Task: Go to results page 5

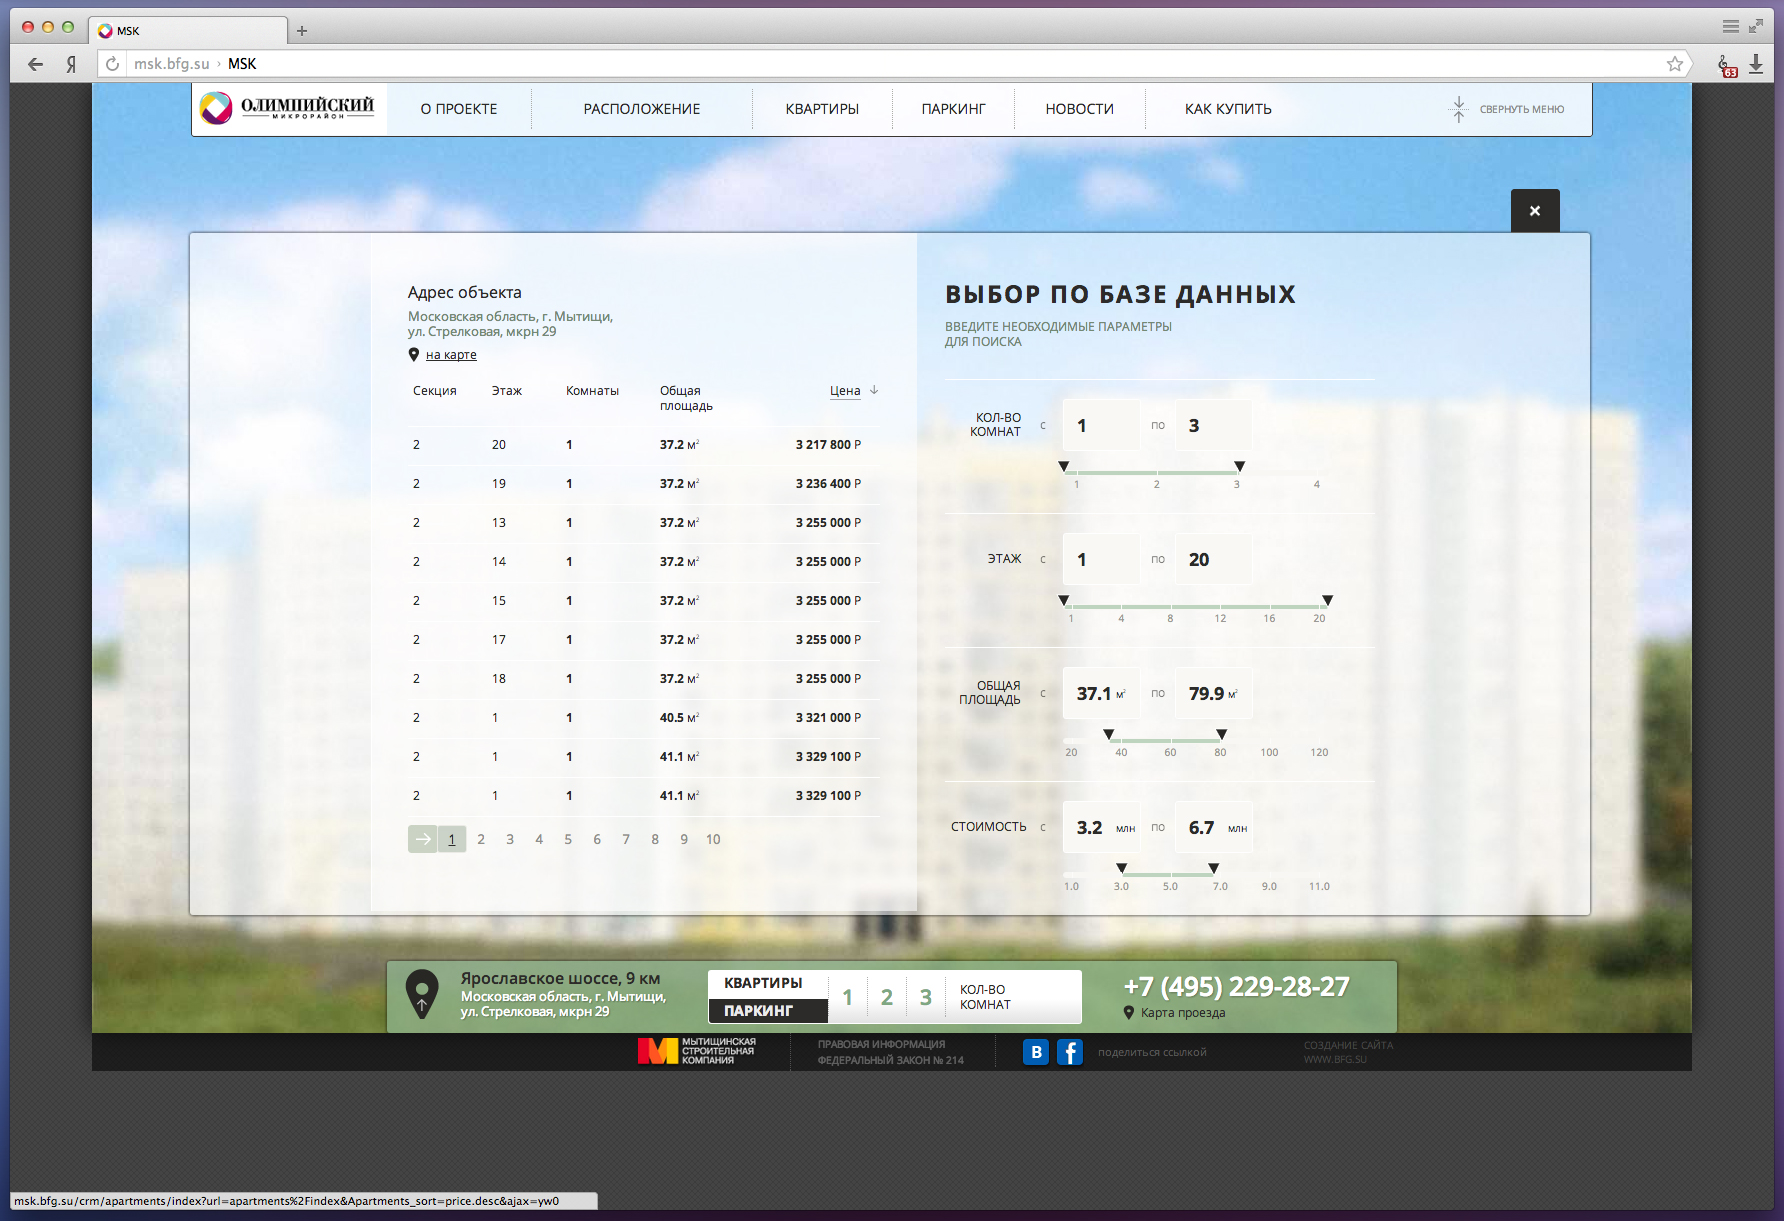Action: (x=568, y=840)
